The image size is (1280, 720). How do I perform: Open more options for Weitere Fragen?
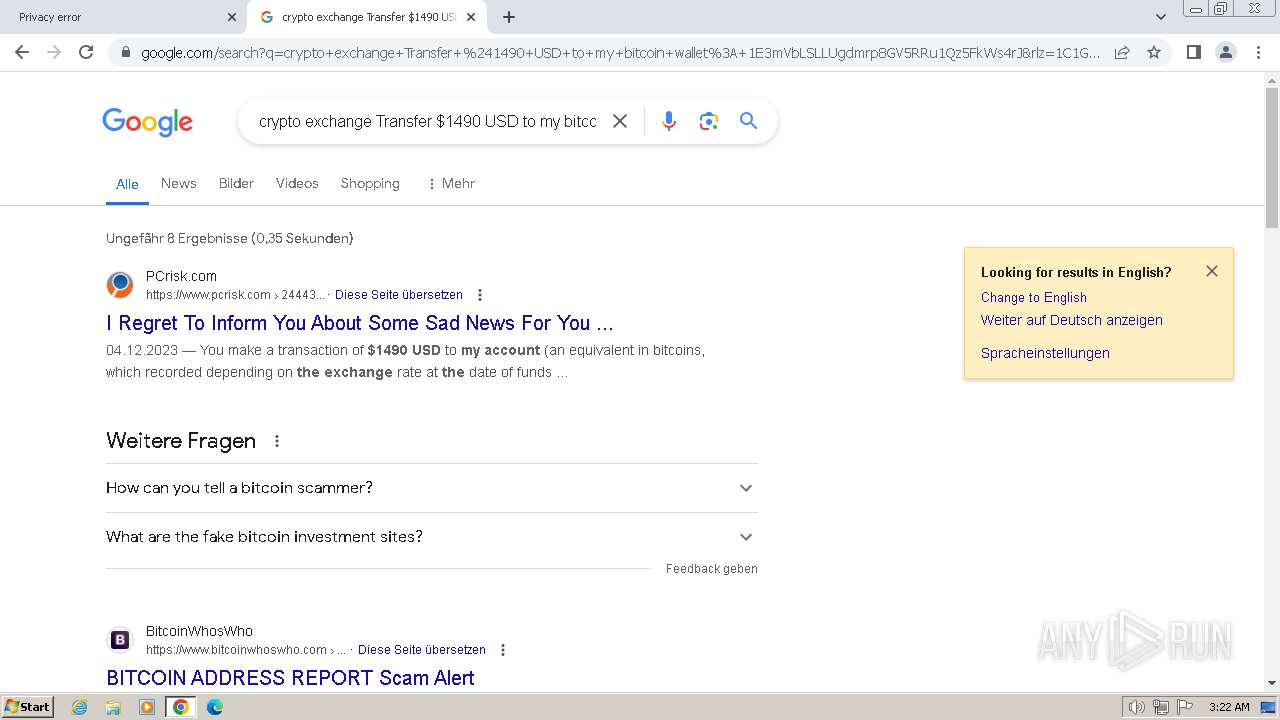(277, 441)
